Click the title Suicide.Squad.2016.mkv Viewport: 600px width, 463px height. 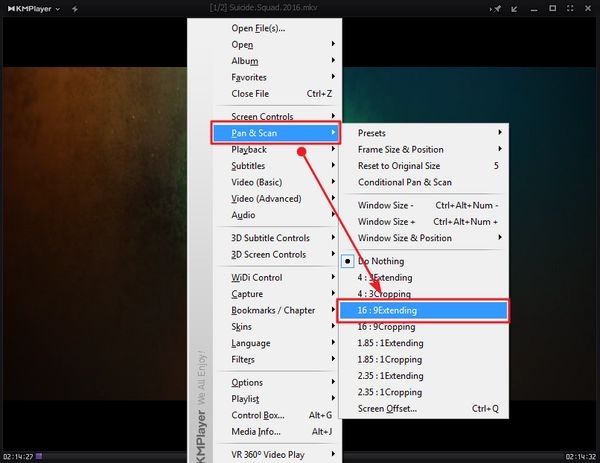click(273, 8)
